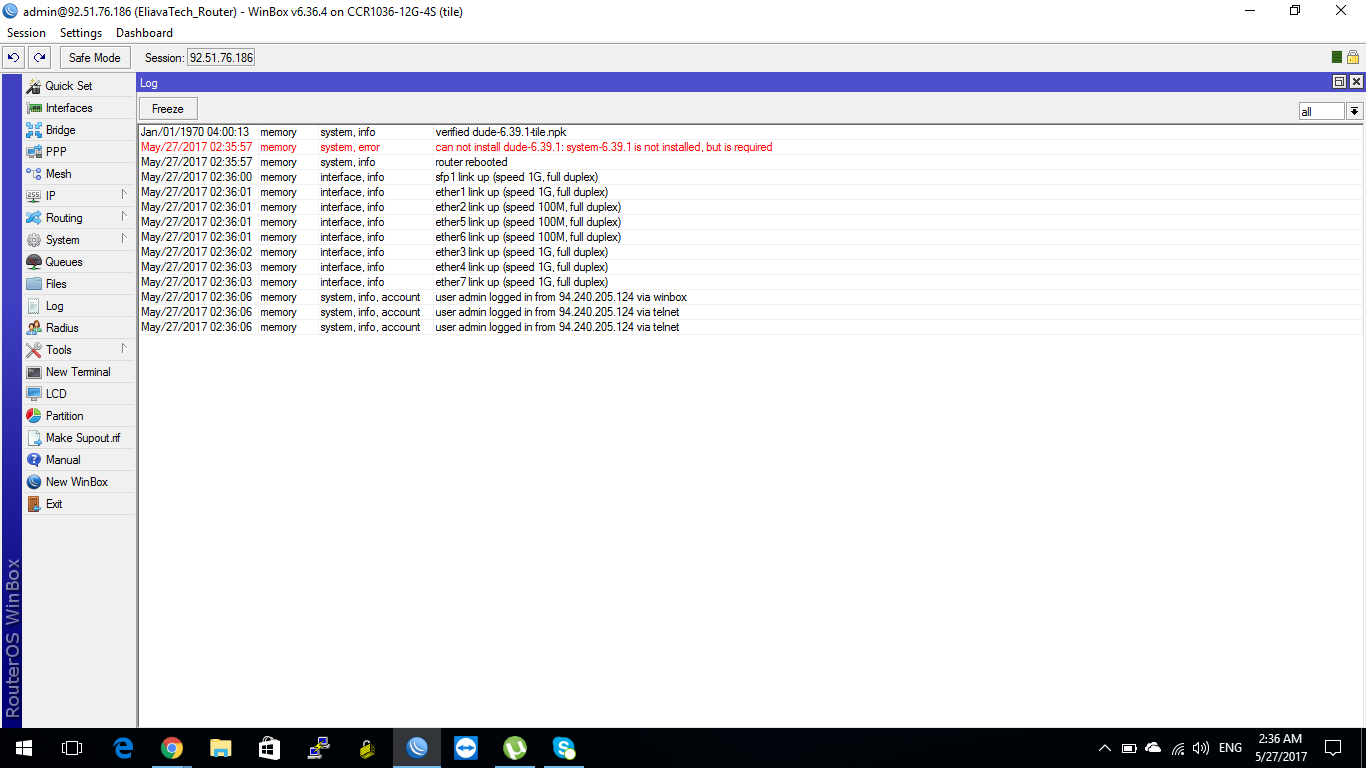Open the Manual help icon
This screenshot has height=768, width=1366.
coord(34,460)
